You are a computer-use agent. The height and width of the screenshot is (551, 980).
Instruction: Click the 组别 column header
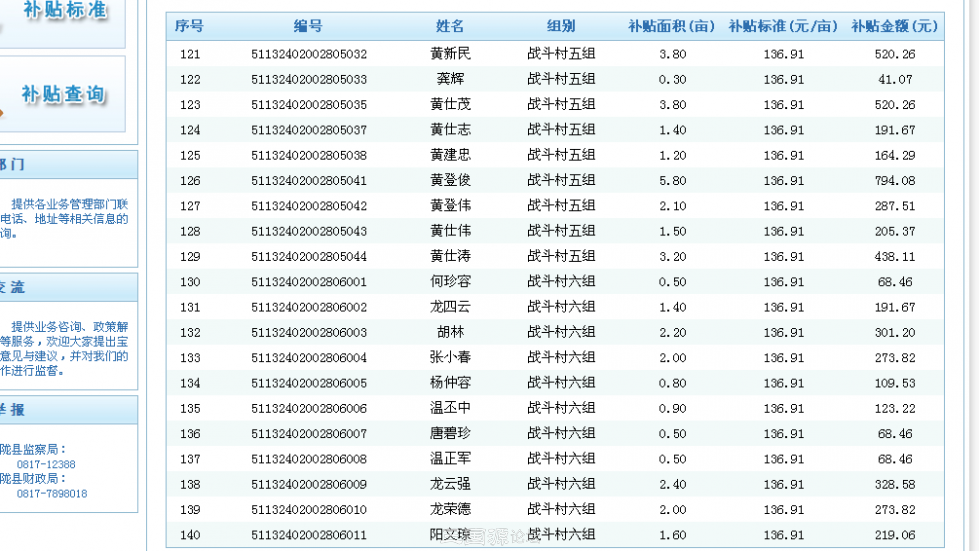click(x=561, y=27)
